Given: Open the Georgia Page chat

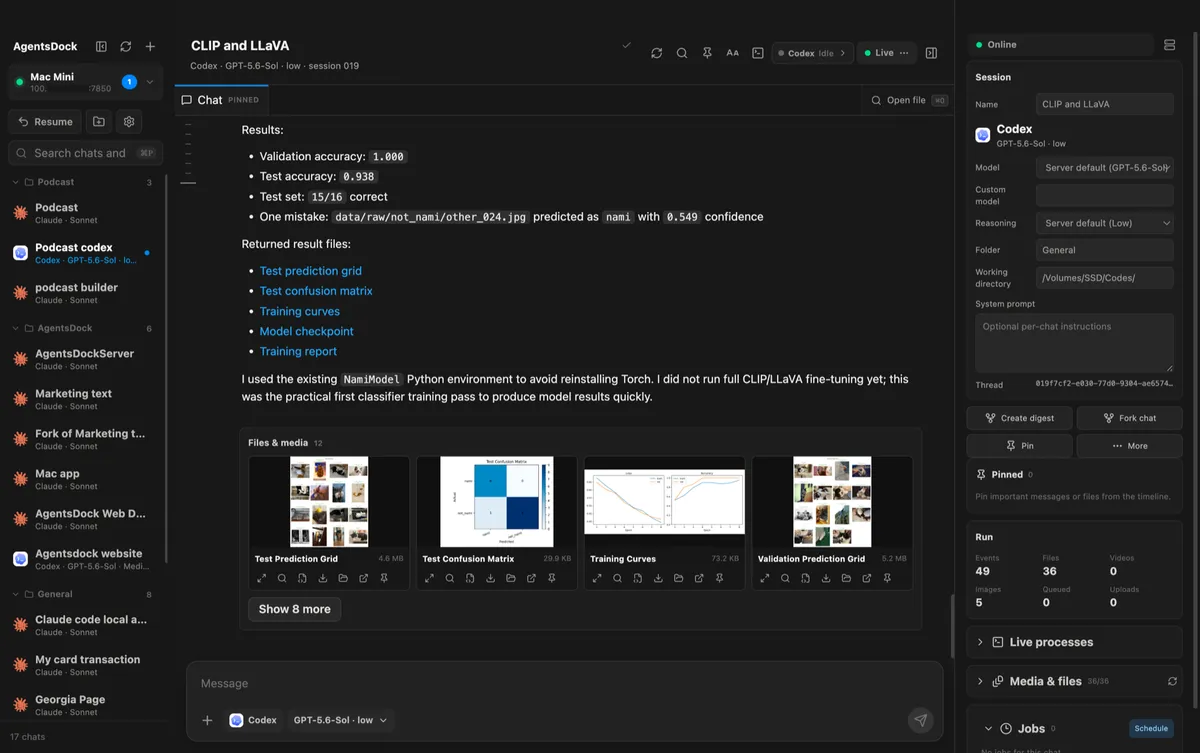Looking at the screenshot, I should click(84, 705).
